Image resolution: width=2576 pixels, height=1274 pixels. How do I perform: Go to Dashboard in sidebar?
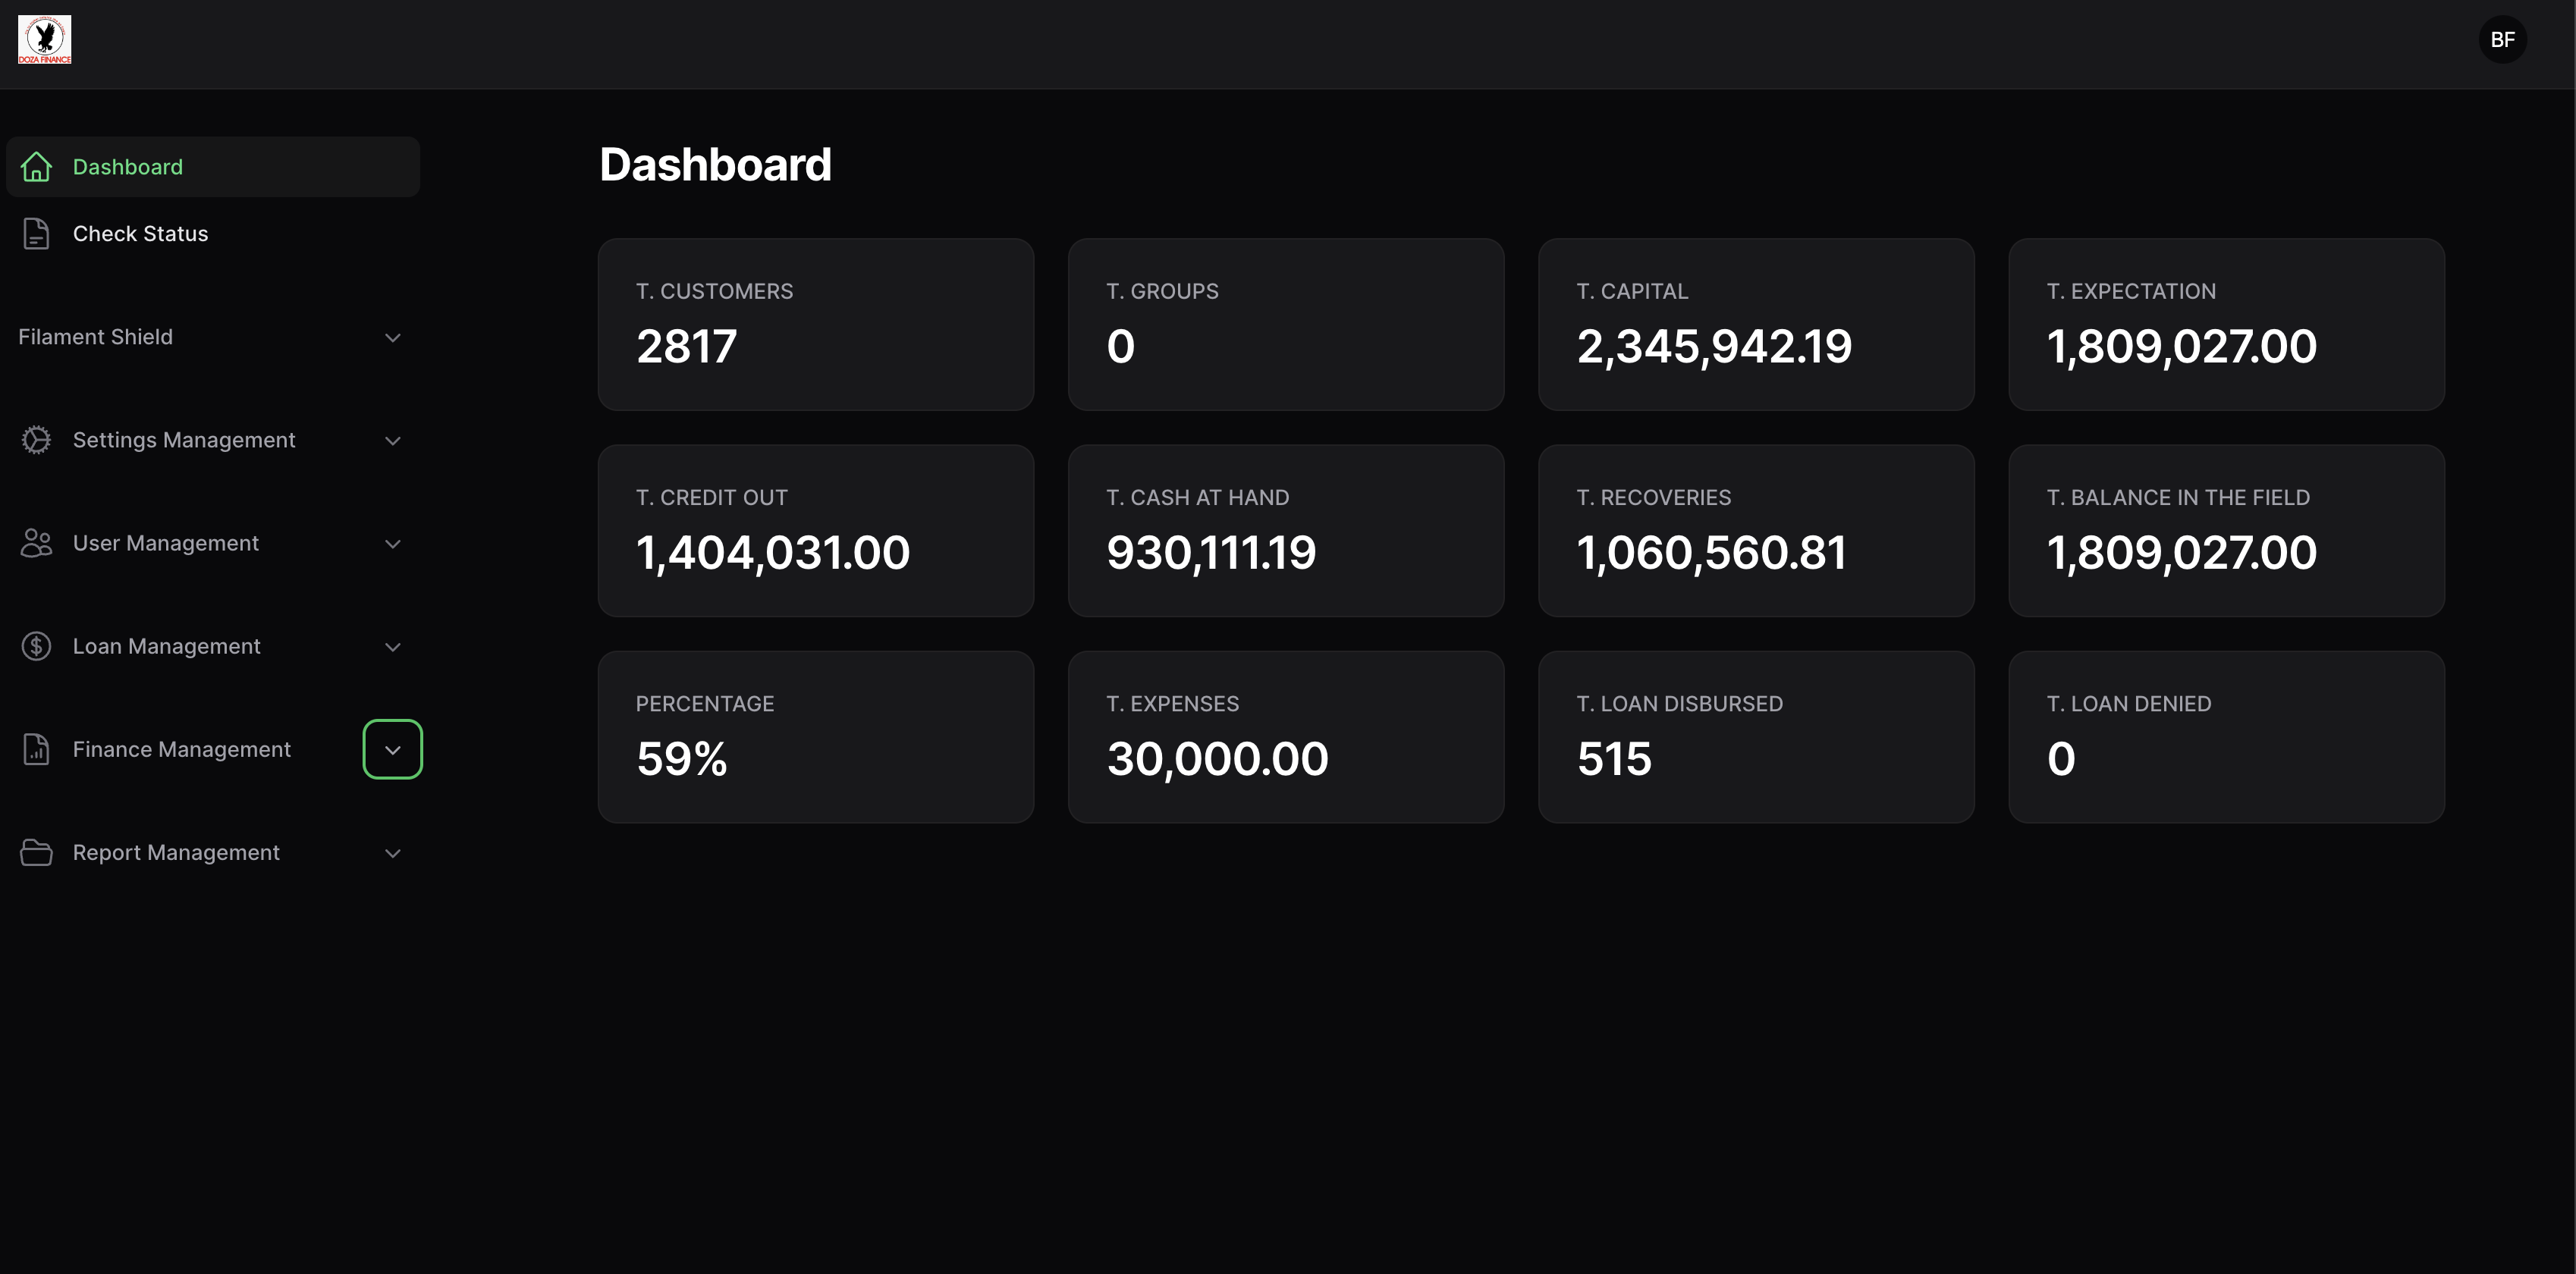[128, 167]
